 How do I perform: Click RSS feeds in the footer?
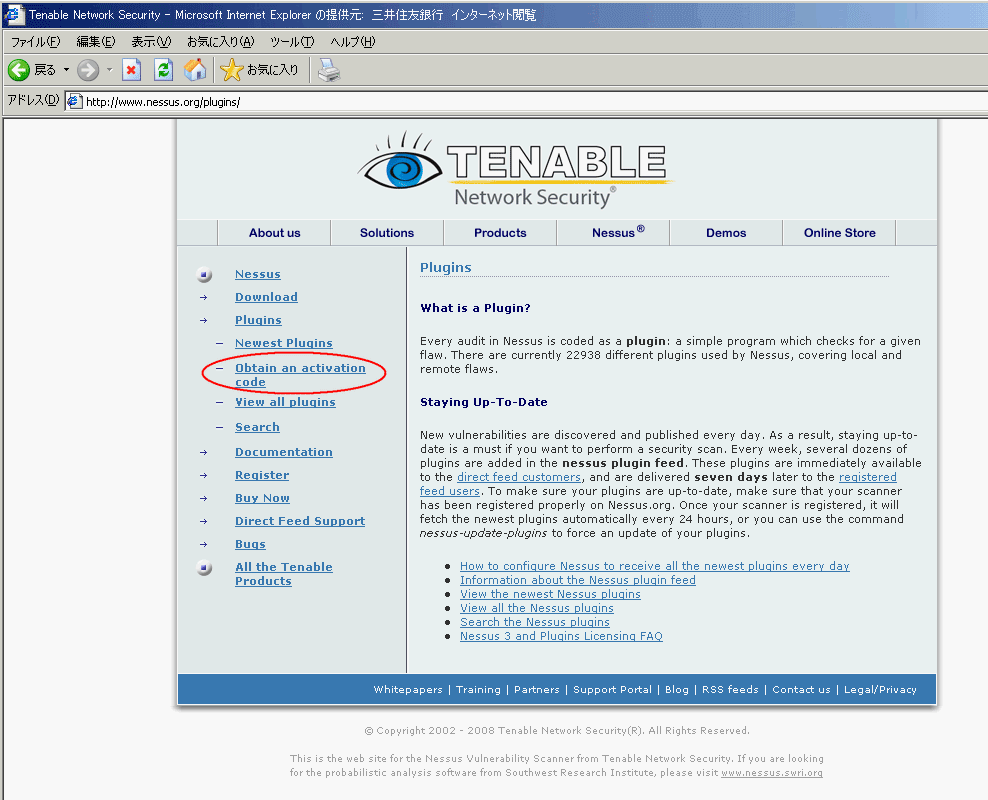tap(730, 689)
